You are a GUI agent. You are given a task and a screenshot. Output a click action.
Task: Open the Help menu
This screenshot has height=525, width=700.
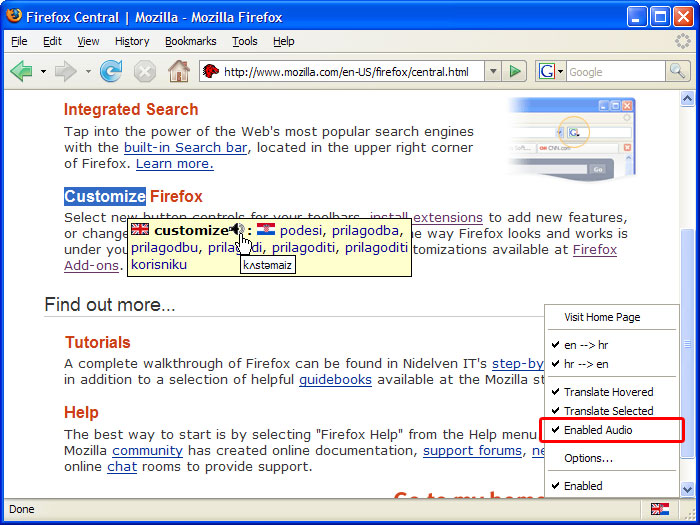283,42
